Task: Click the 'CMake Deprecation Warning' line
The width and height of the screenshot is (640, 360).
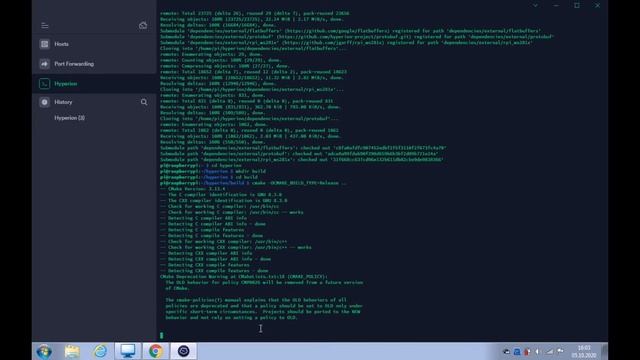Action: coord(244,277)
